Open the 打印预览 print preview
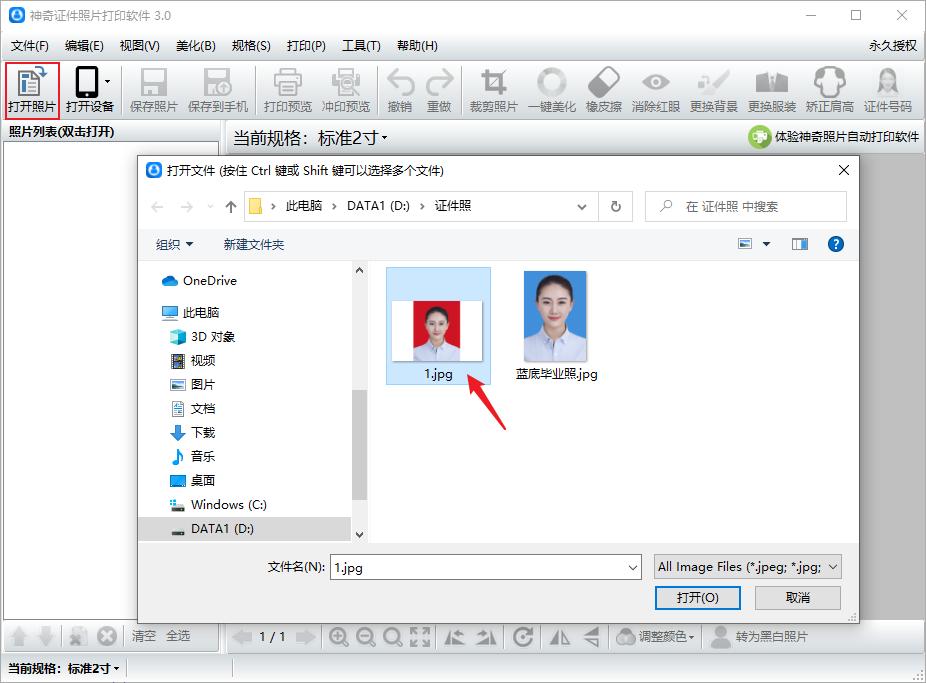Viewport: 926px width, 683px height. (289, 89)
